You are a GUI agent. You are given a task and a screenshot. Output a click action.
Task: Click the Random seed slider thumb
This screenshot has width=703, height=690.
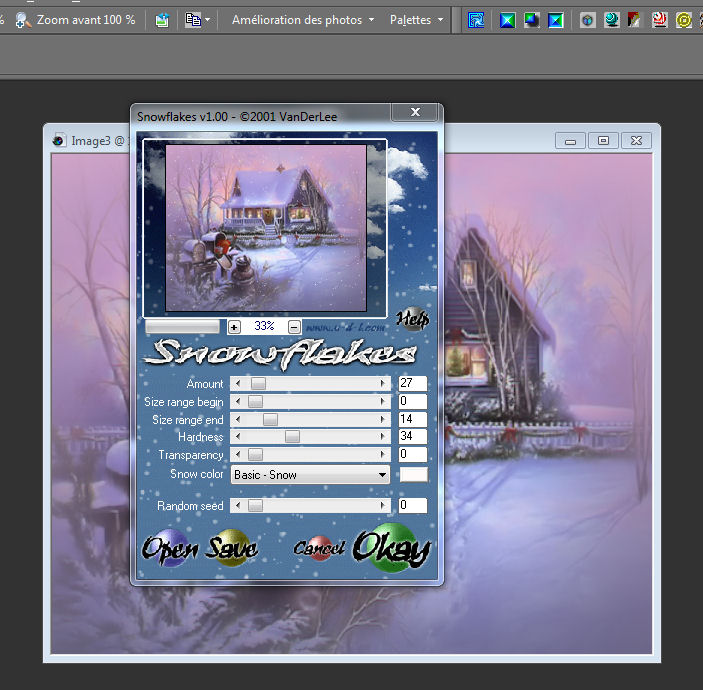click(255, 506)
